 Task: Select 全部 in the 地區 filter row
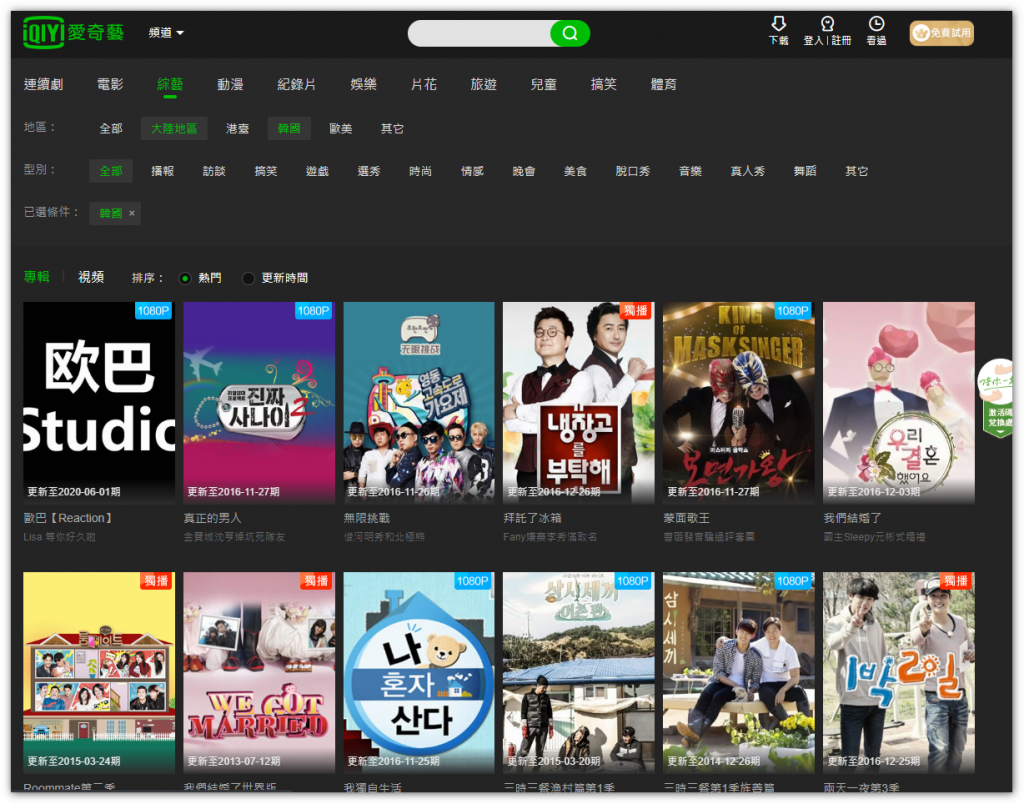(x=111, y=129)
